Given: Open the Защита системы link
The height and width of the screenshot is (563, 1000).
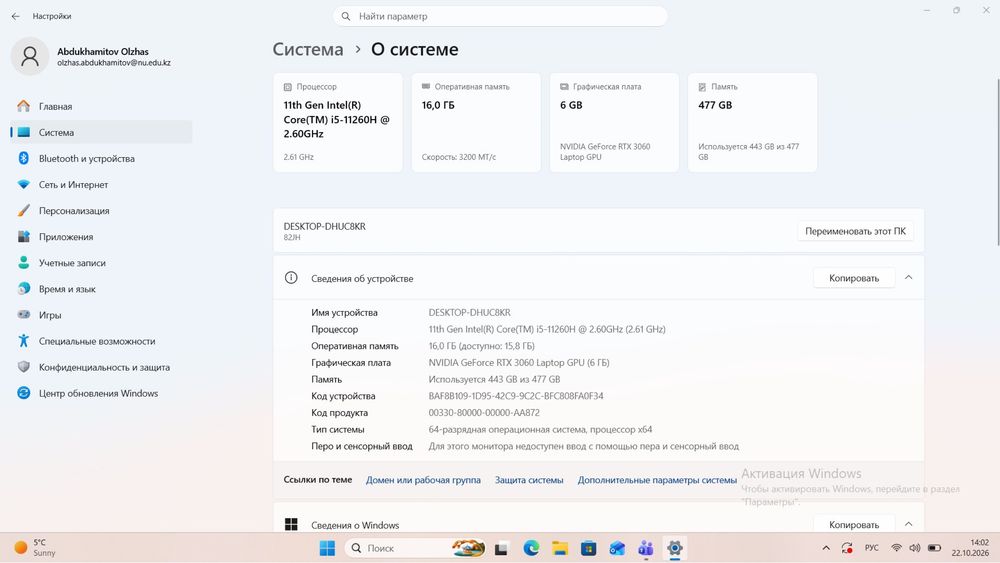Looking at the screenshot, I should [529, 480].
